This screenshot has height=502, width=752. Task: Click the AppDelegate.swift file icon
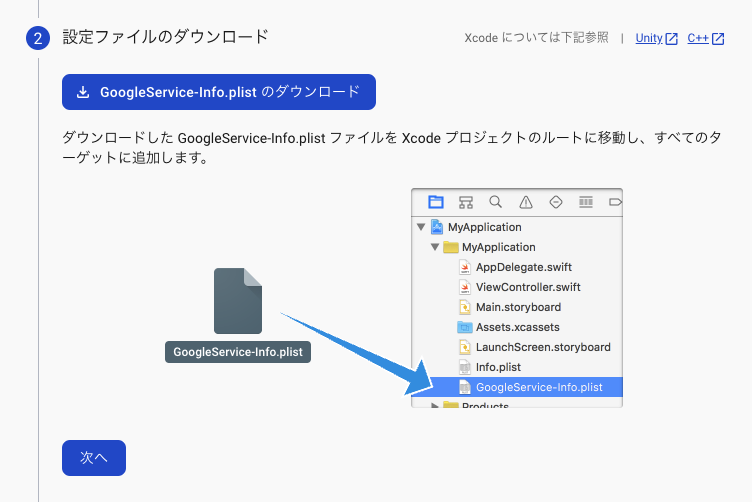click(x=465, y=267)
